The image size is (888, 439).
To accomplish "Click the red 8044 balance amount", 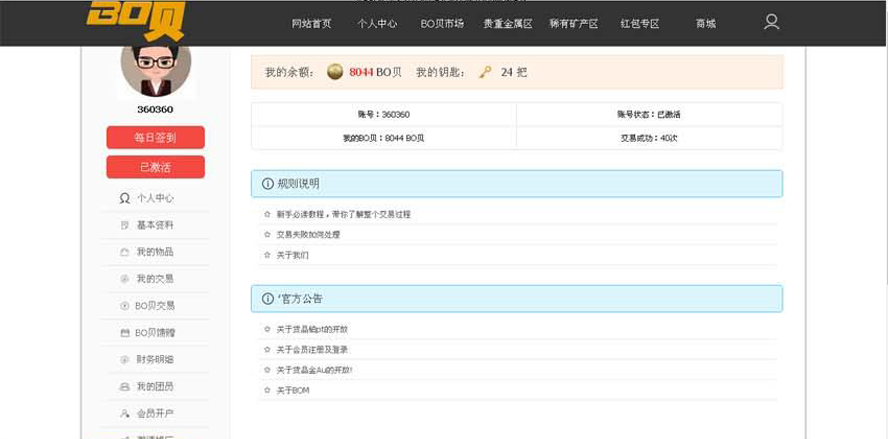I will (x=361, y=72).
